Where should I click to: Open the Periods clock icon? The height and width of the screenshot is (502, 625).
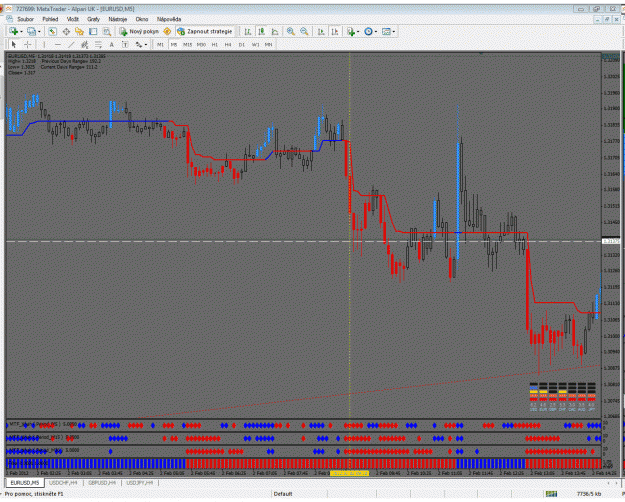(368, 31)
